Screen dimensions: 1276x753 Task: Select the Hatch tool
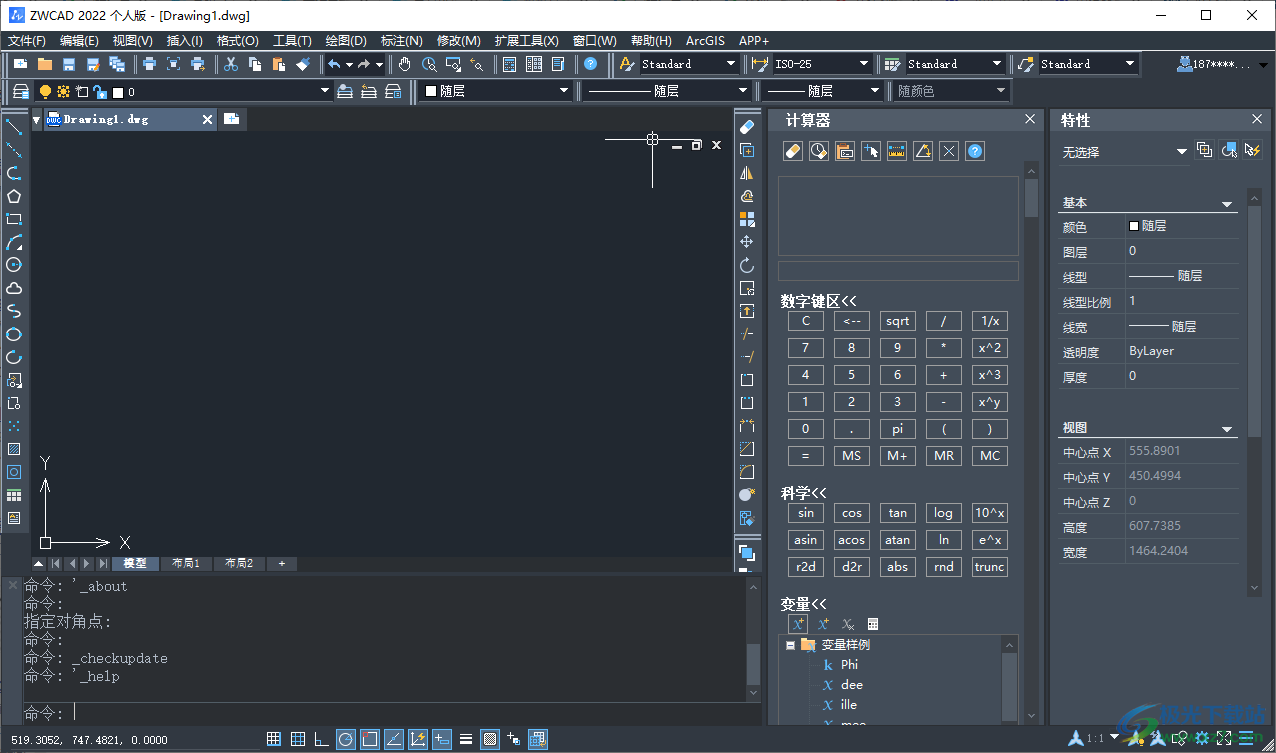tap(14, 449)
